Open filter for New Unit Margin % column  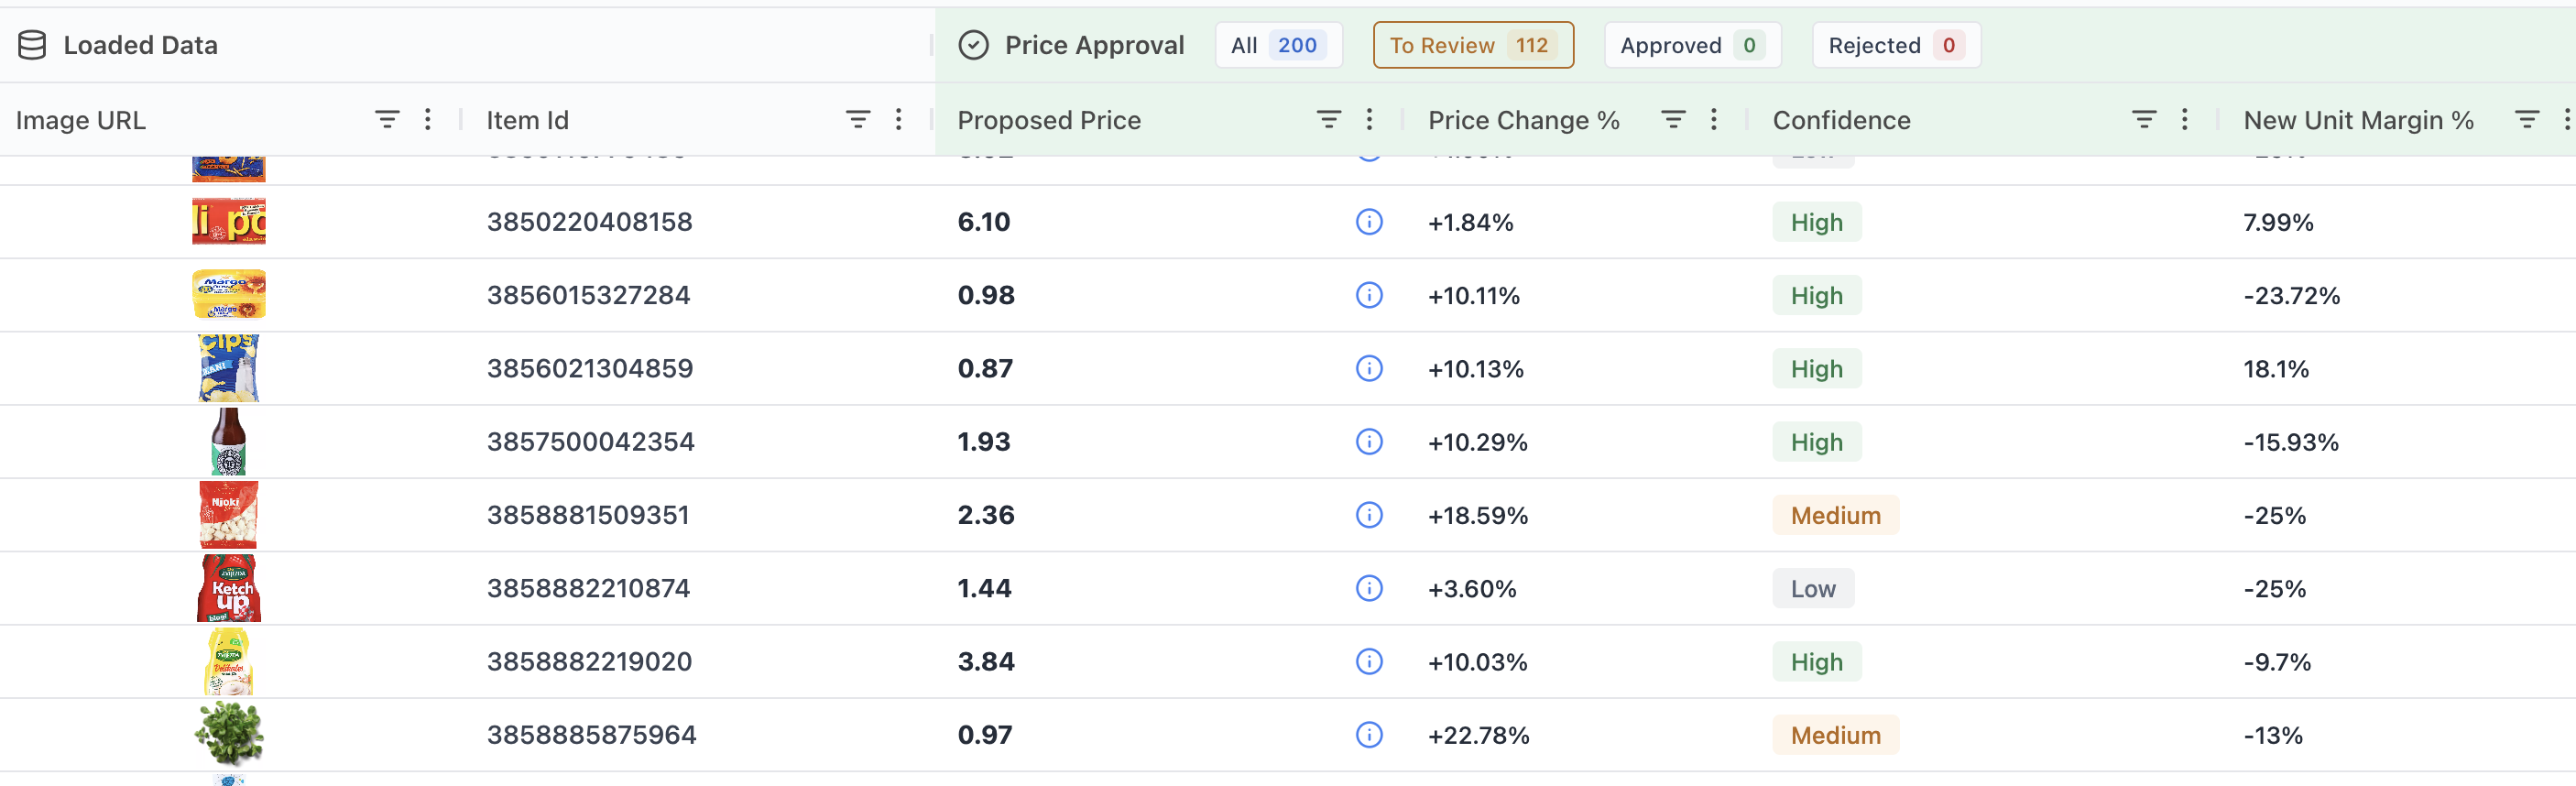2527,120
